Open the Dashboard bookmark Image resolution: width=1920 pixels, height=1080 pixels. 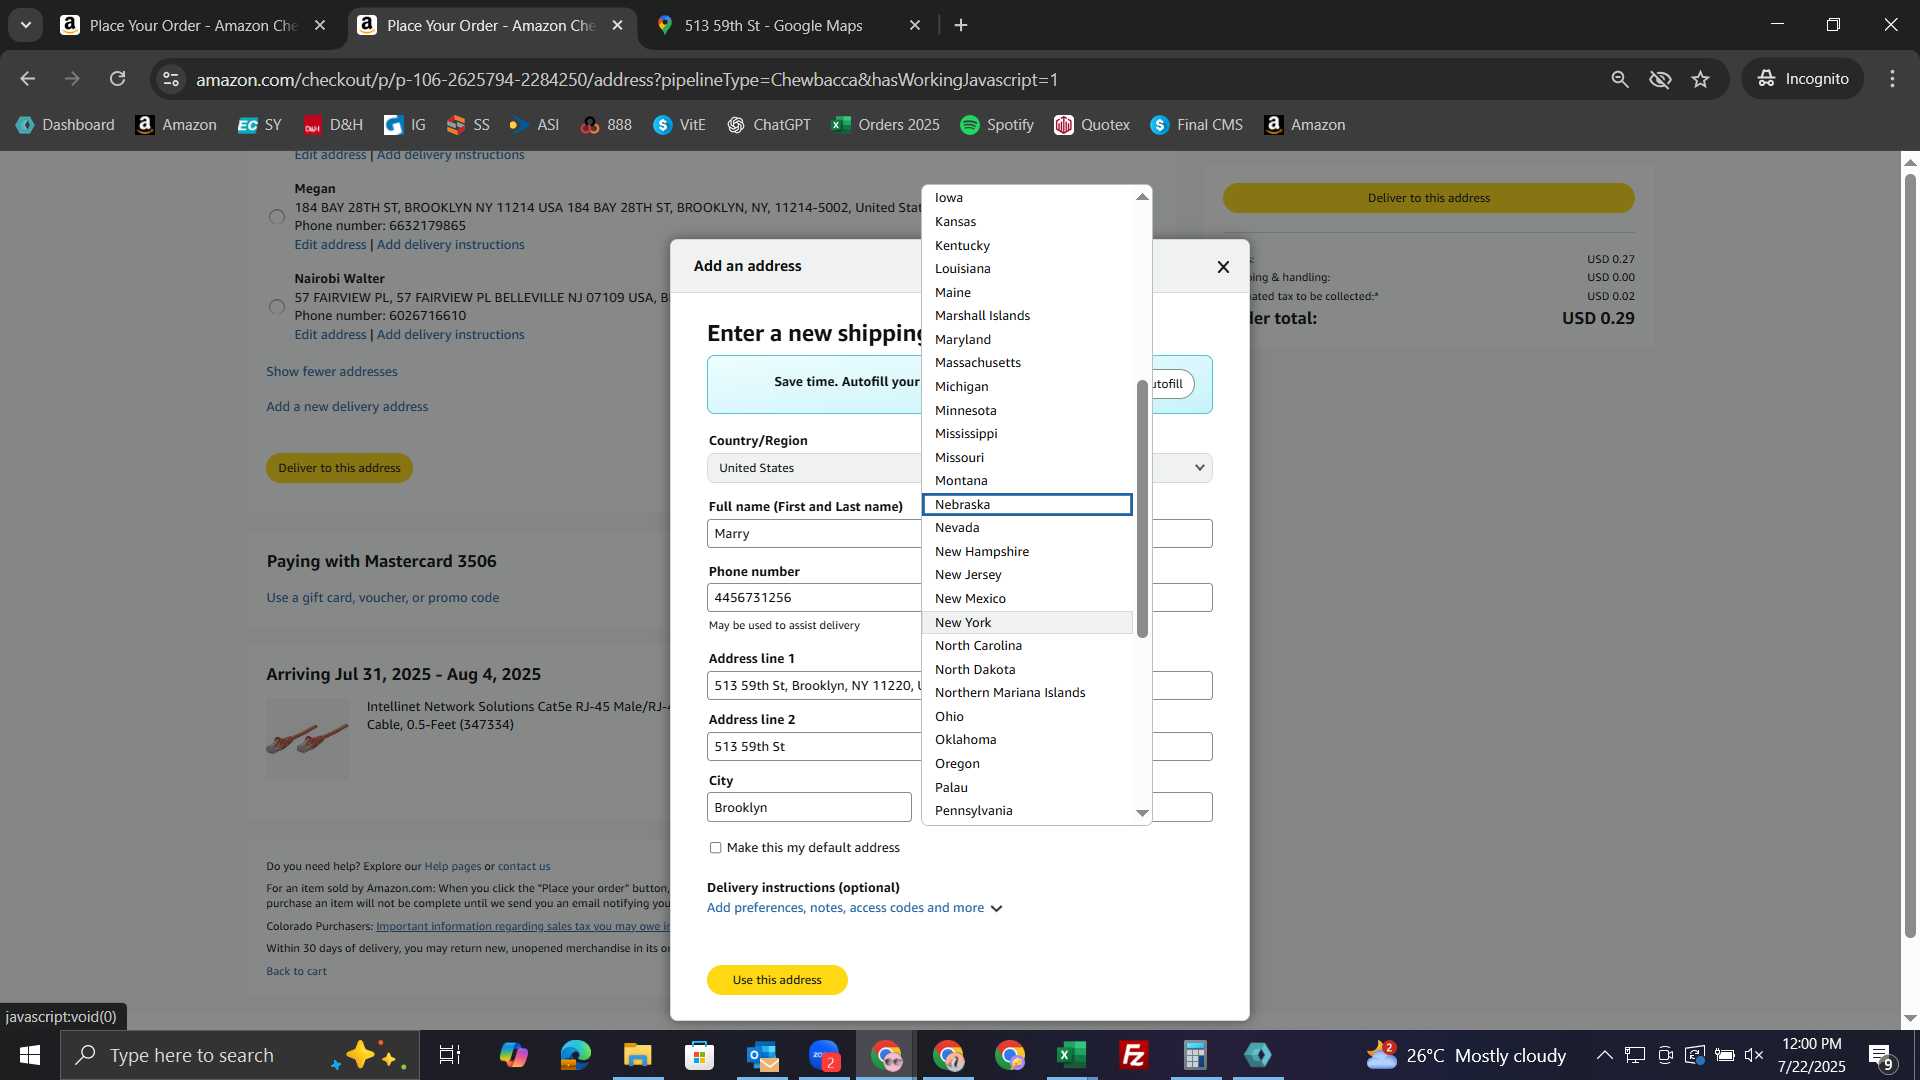click(x=66, y=125)
